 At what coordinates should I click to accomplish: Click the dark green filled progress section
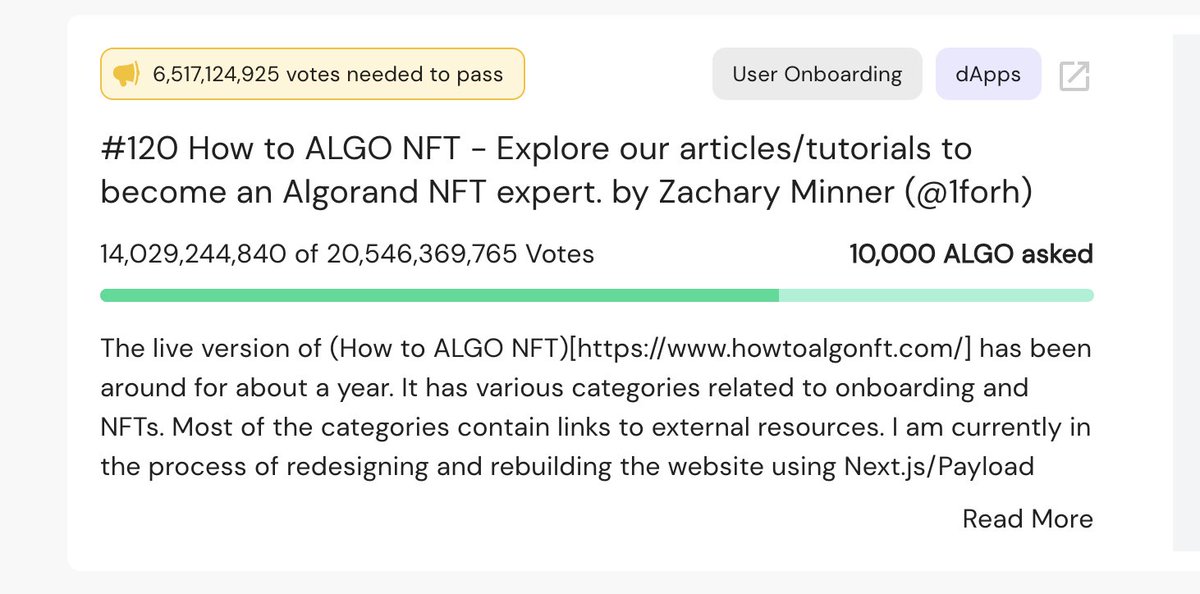439,295
